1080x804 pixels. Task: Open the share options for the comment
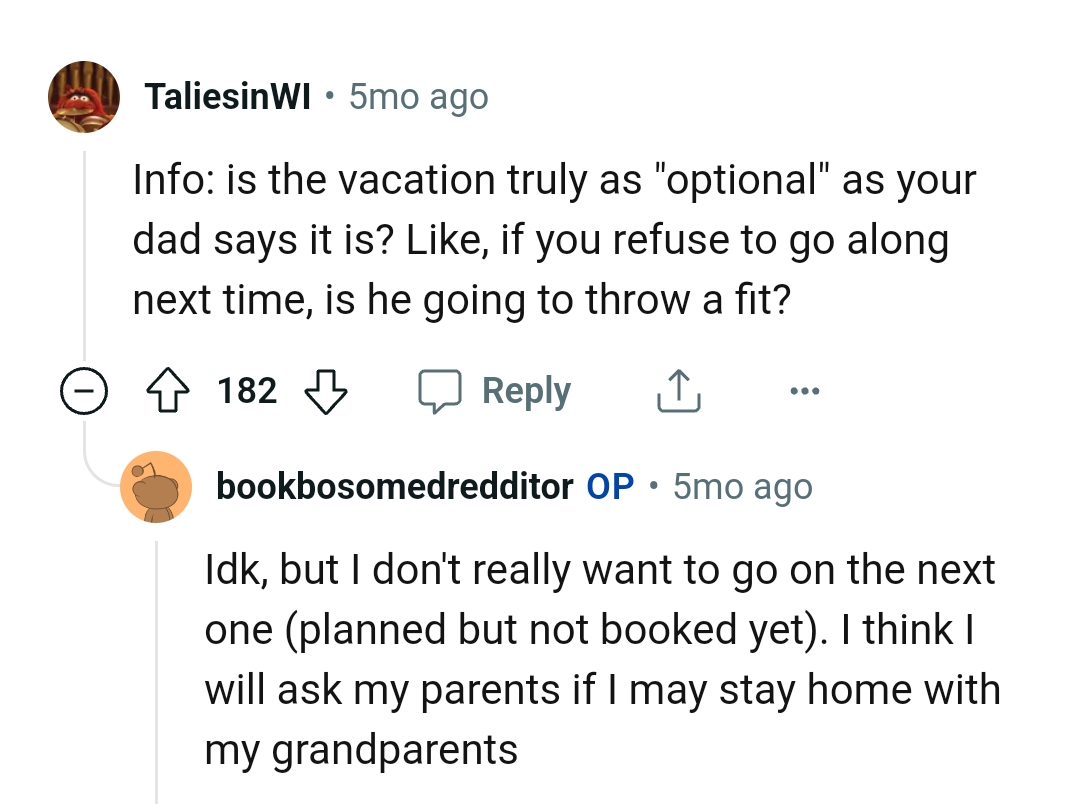pyautogui.click(x=678, y=390)
